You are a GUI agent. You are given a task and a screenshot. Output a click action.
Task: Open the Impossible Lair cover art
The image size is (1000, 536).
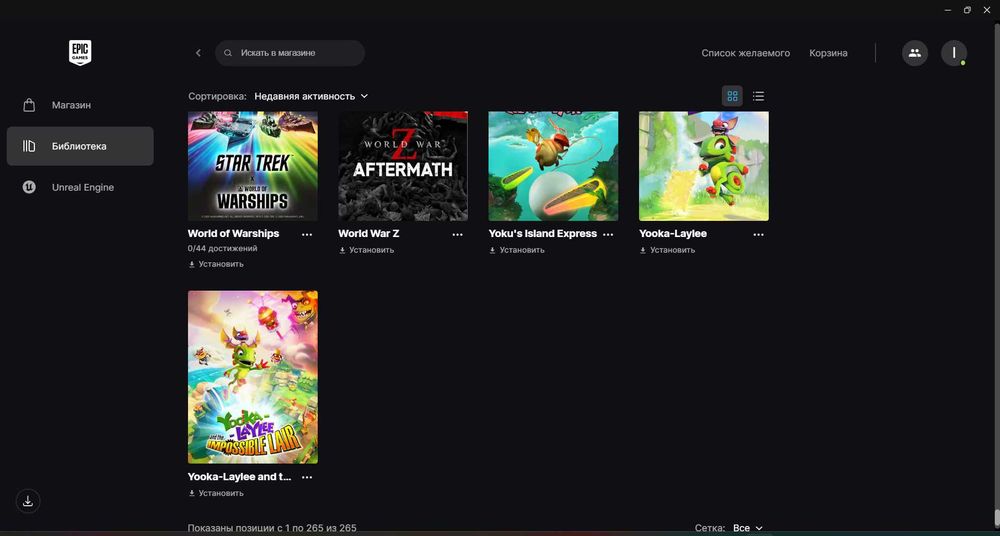point(253,377)
